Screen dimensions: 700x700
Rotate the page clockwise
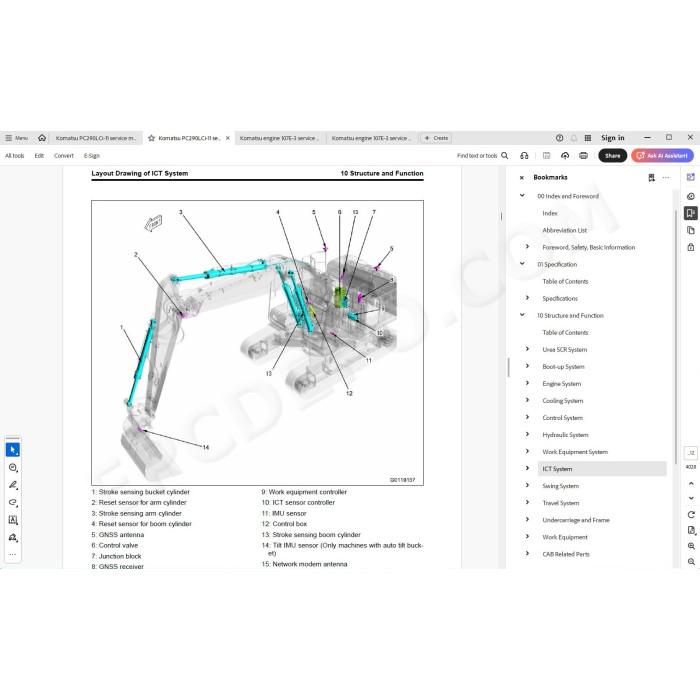pyautogui.click(x=691, y=515)
